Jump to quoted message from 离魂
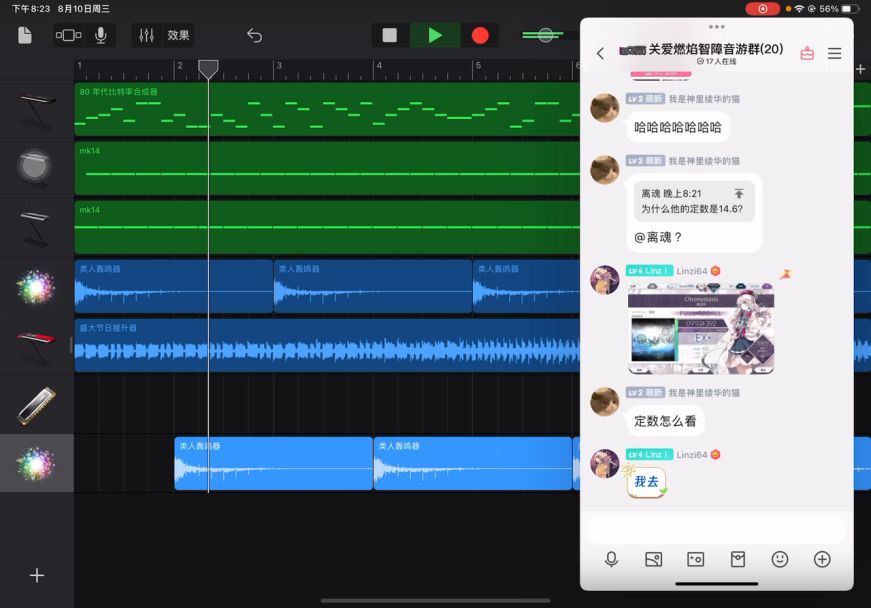Image resolution: width=871 pixels, height=608 pixels. click(x=738, y=193)
